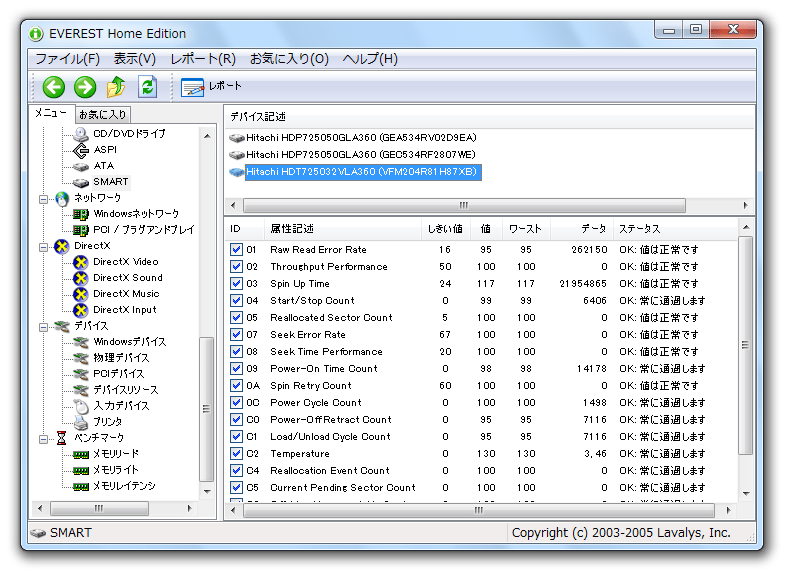Open the DirectX Music icon
This screenshot has width=787, height=573.
click(x=81, y=295)
